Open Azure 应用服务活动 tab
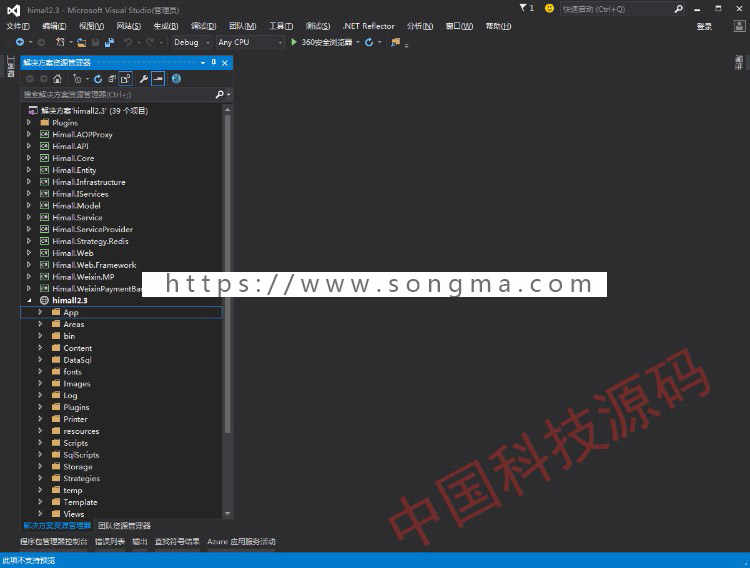750x568 pixels. pyautogui.click(x=241, y=541)
